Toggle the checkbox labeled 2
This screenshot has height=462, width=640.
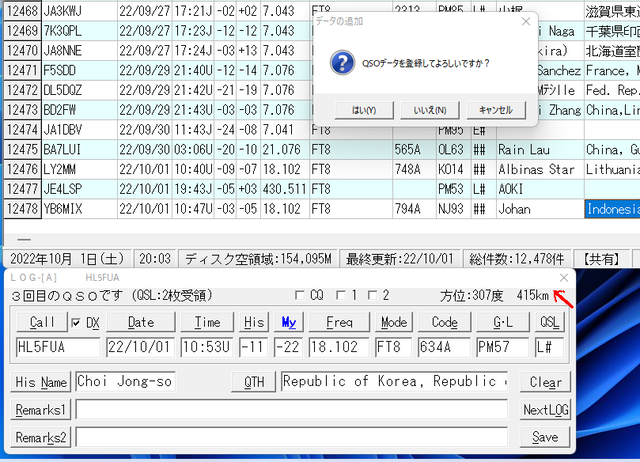pos(372,295)
